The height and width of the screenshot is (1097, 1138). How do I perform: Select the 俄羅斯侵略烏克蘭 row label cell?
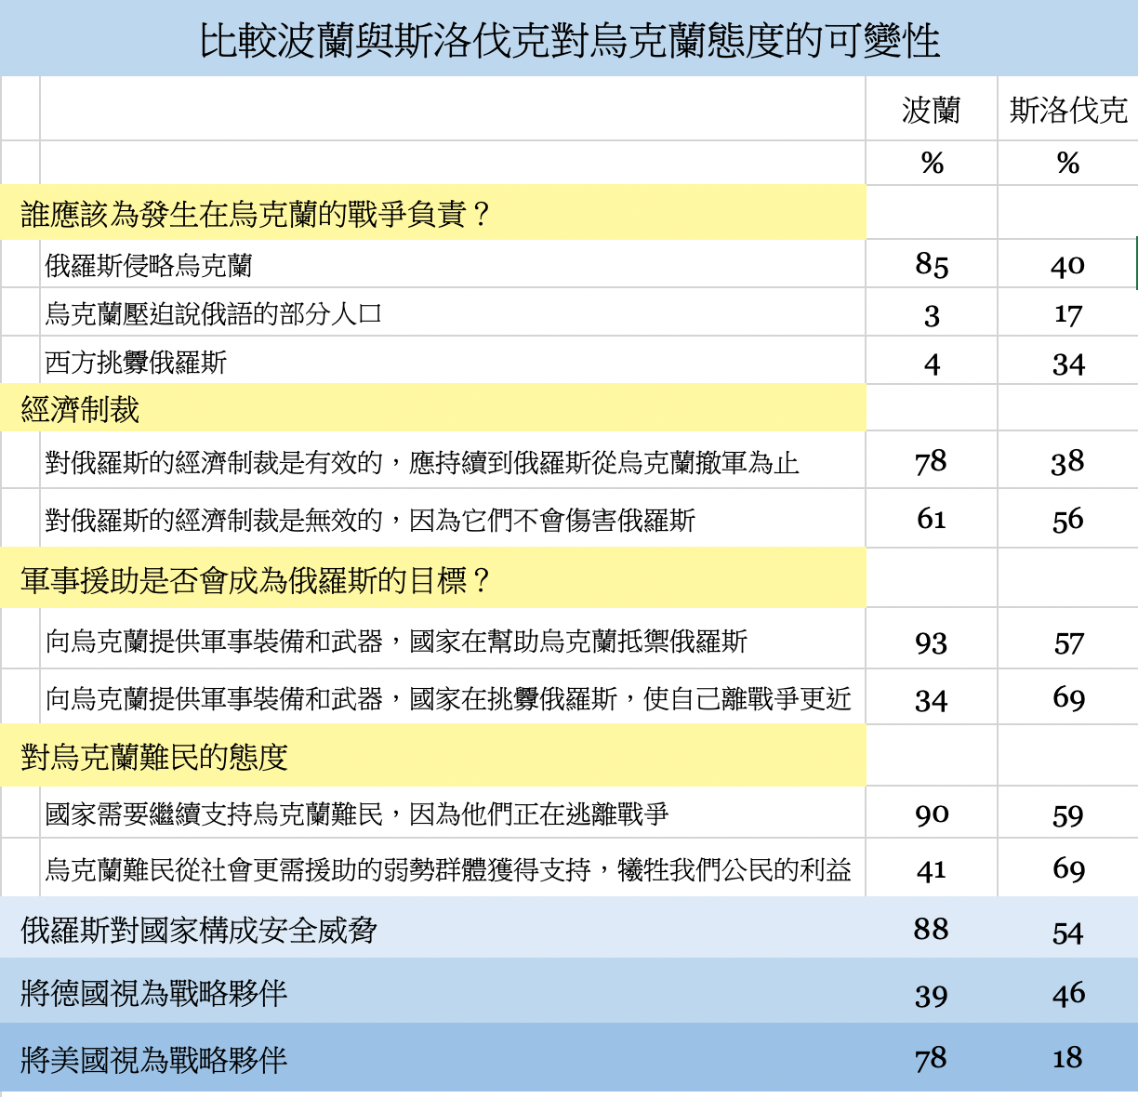[x=148, y=265]
